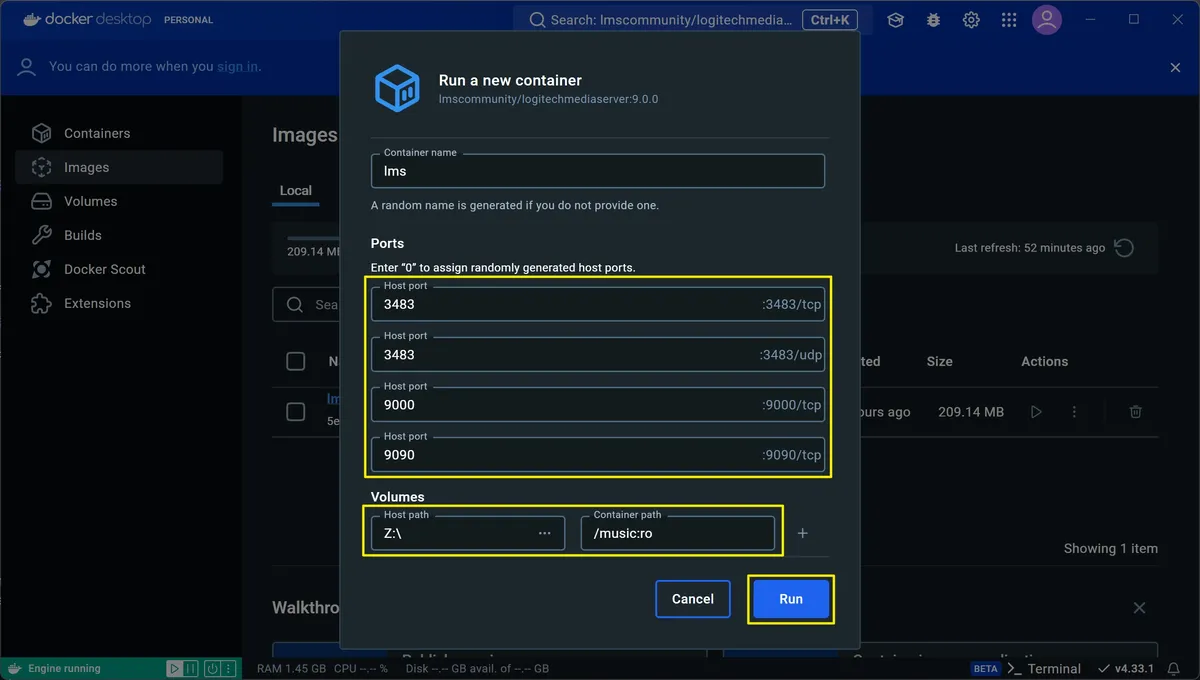Click the Docker whale icon in status bar
This screenshot has height=680, width=1200.
pyautogui.click(x=14, y=668)
